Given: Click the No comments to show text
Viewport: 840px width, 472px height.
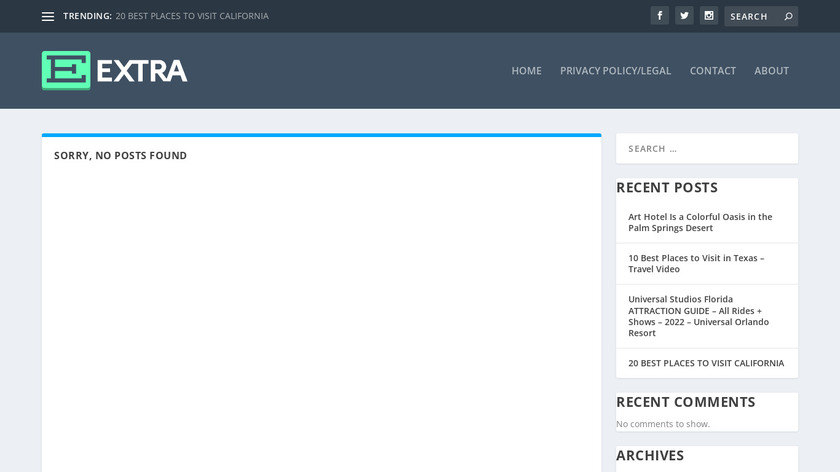Looking at the screenshot, I should [663, 424].
